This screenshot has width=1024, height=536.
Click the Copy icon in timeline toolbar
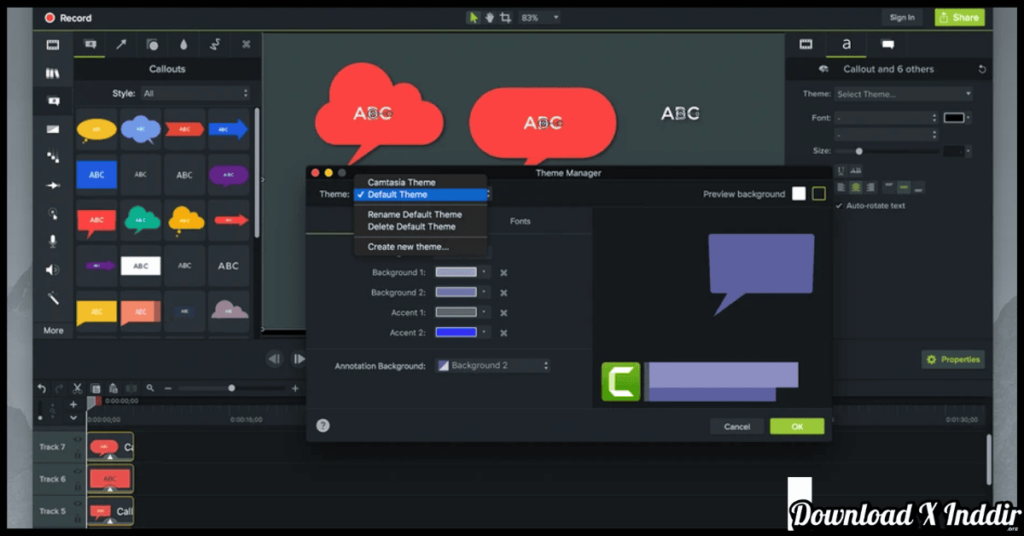click(x=95, y=388)
